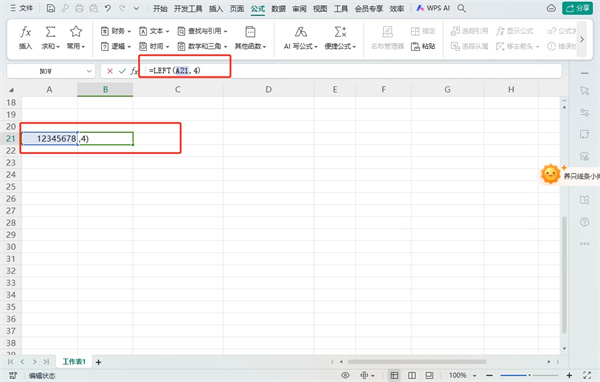Confirm formula with the green checkmark
The height and width of the screenshot is (382, 600).
(x=122, y=71)
